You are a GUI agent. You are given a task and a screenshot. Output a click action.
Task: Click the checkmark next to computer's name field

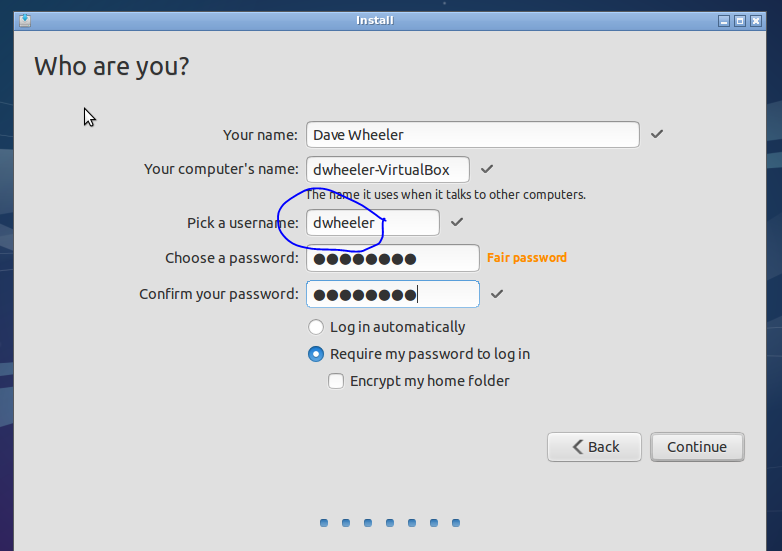(487, 169)
